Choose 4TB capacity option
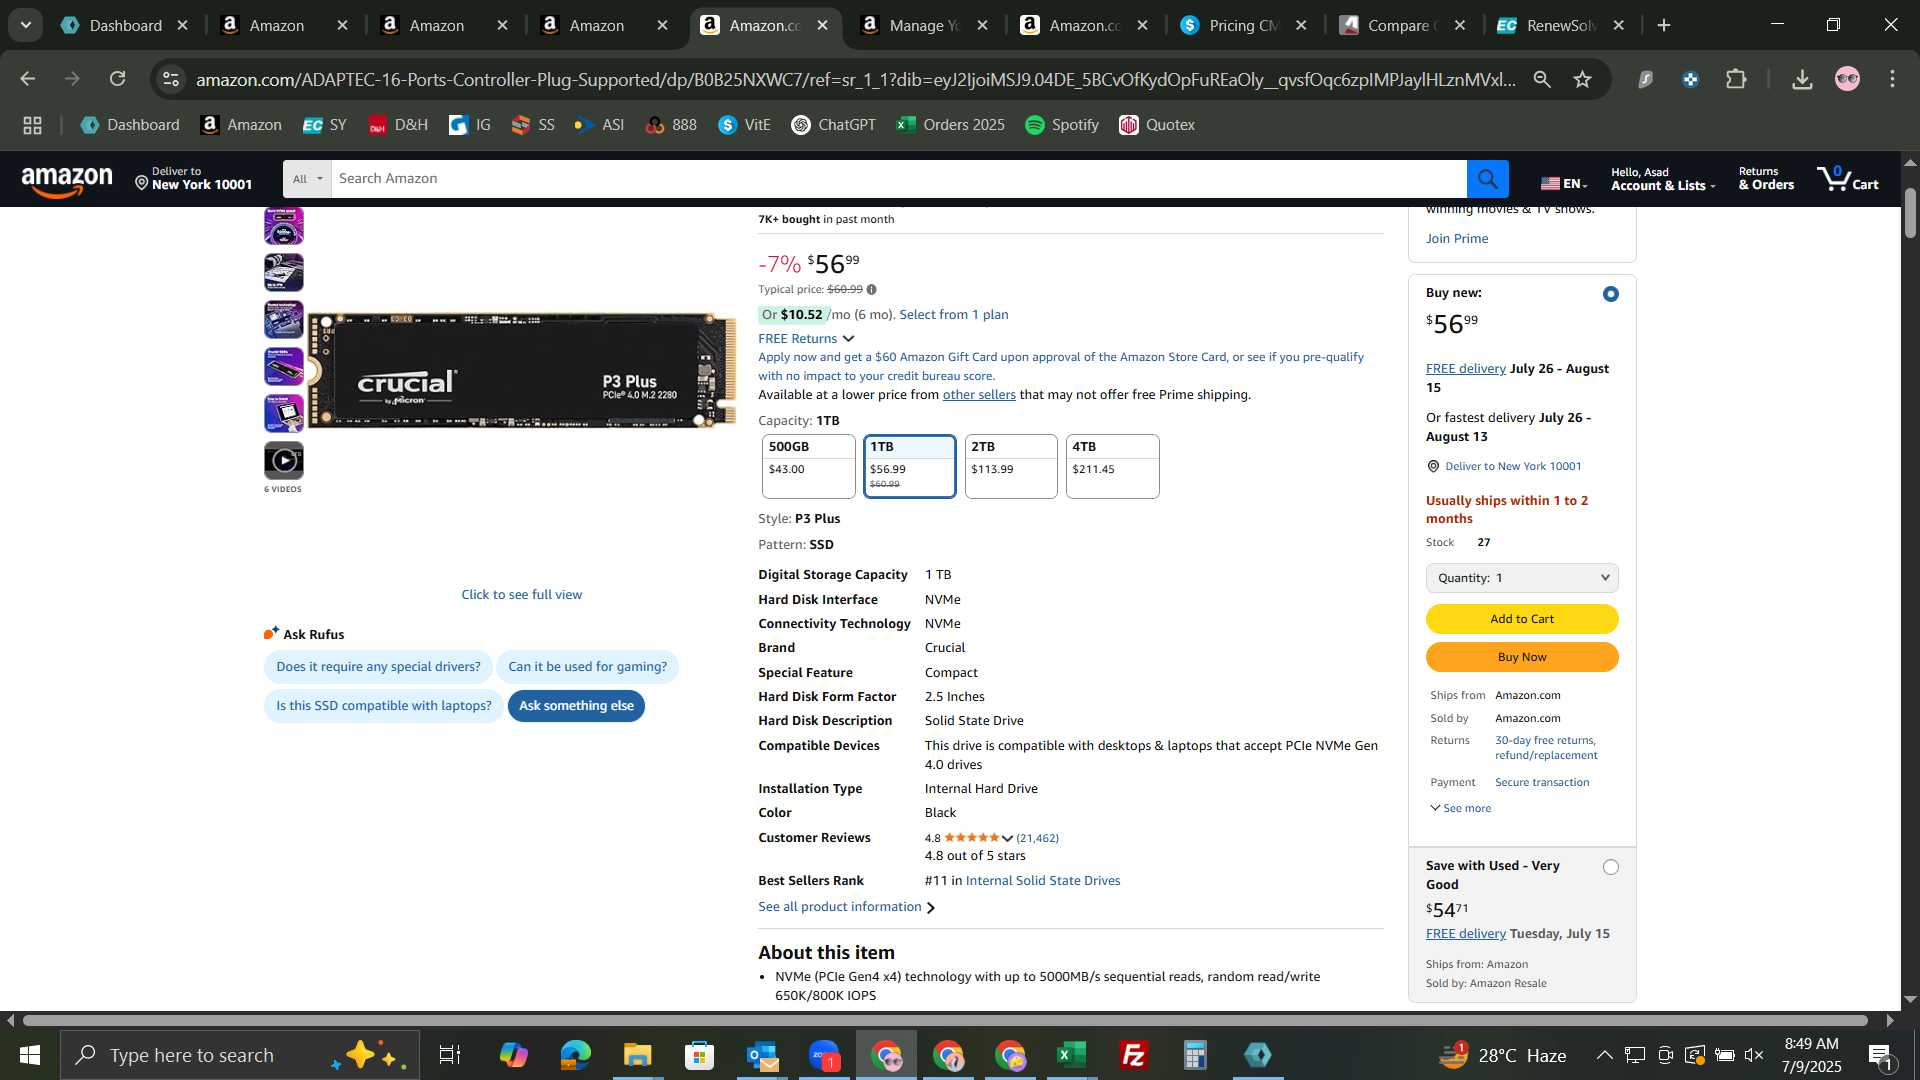The height and width of the screenshot is (1080, 1920). (1112, 466)
